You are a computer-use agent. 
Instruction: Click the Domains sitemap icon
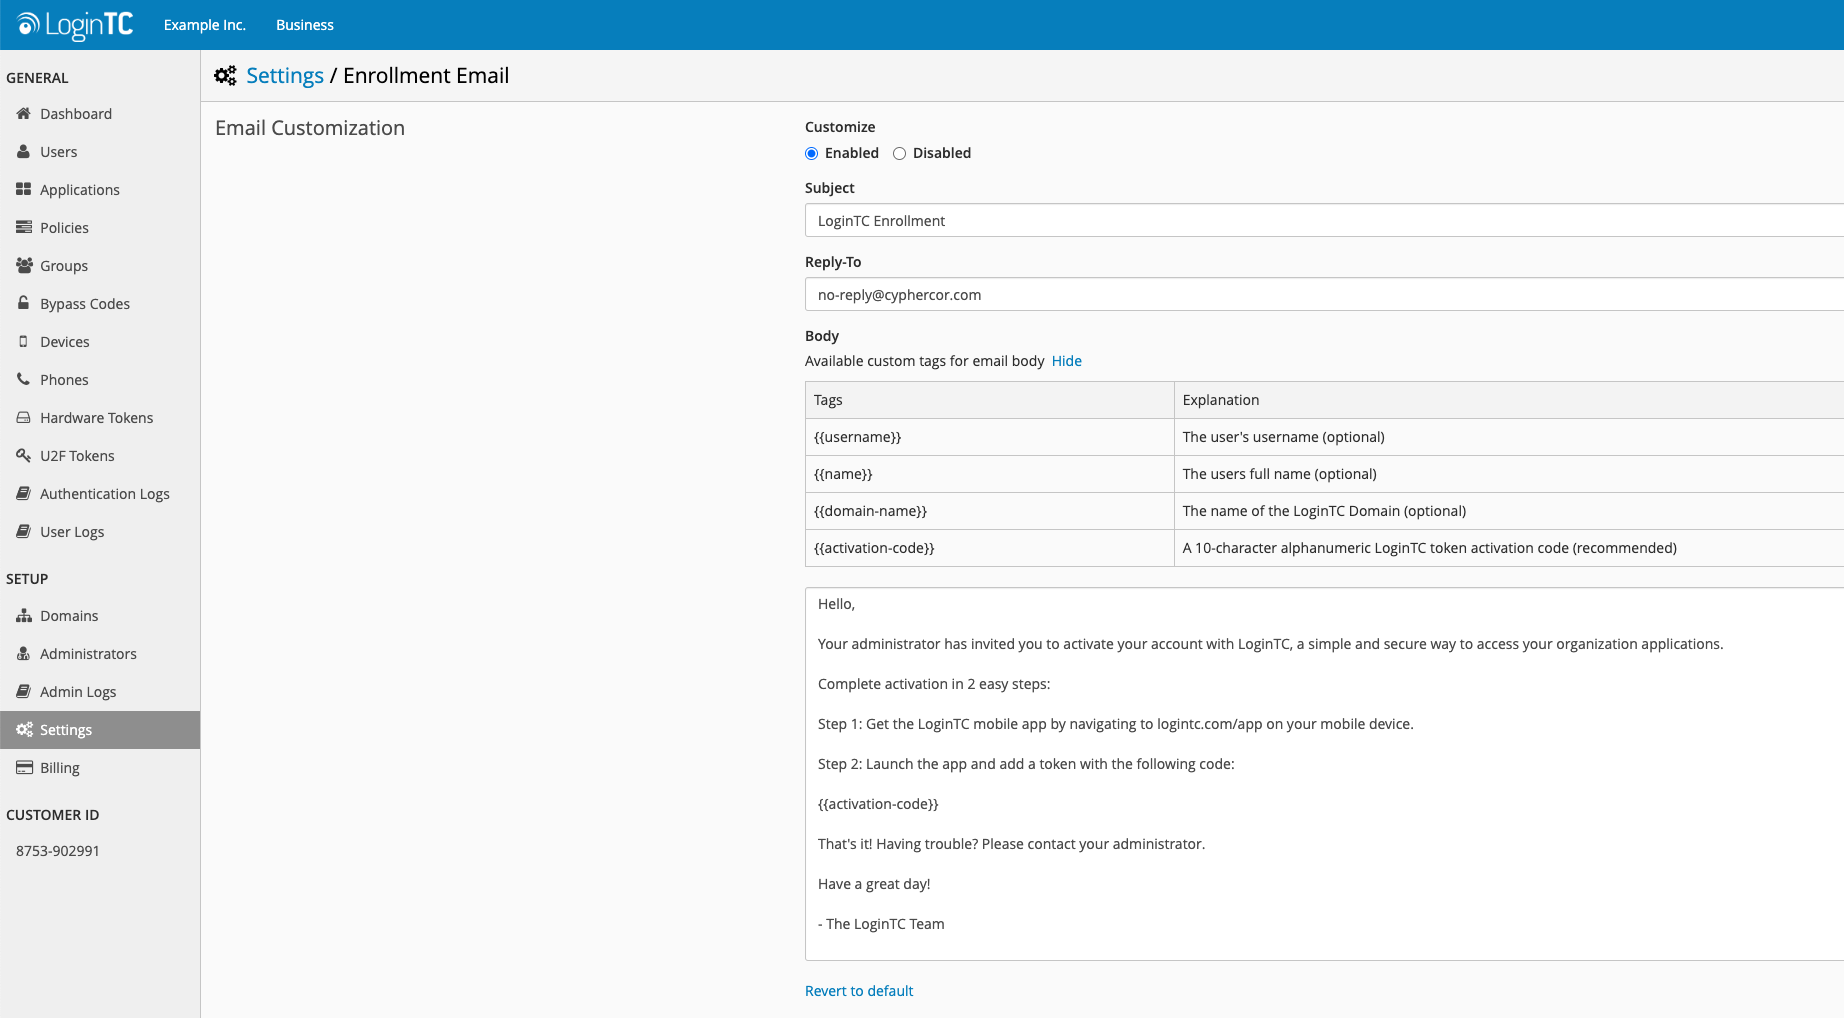[24, 615]
